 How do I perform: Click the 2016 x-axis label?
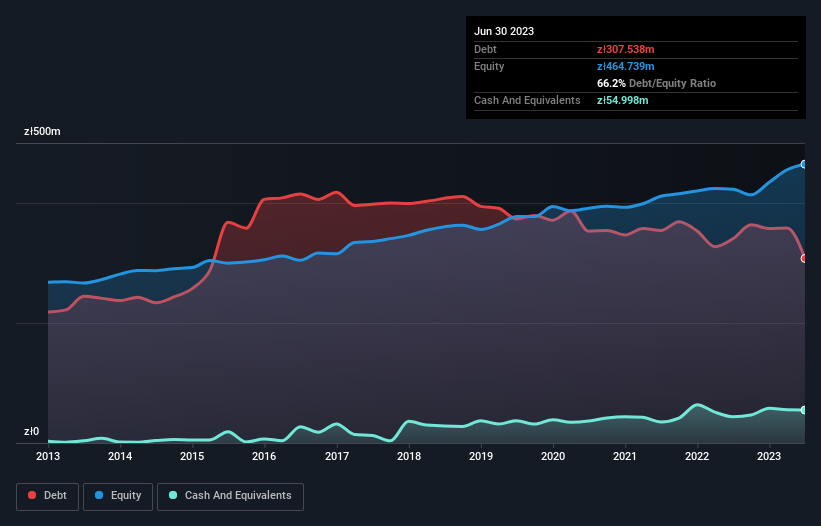tap(264, 456)
